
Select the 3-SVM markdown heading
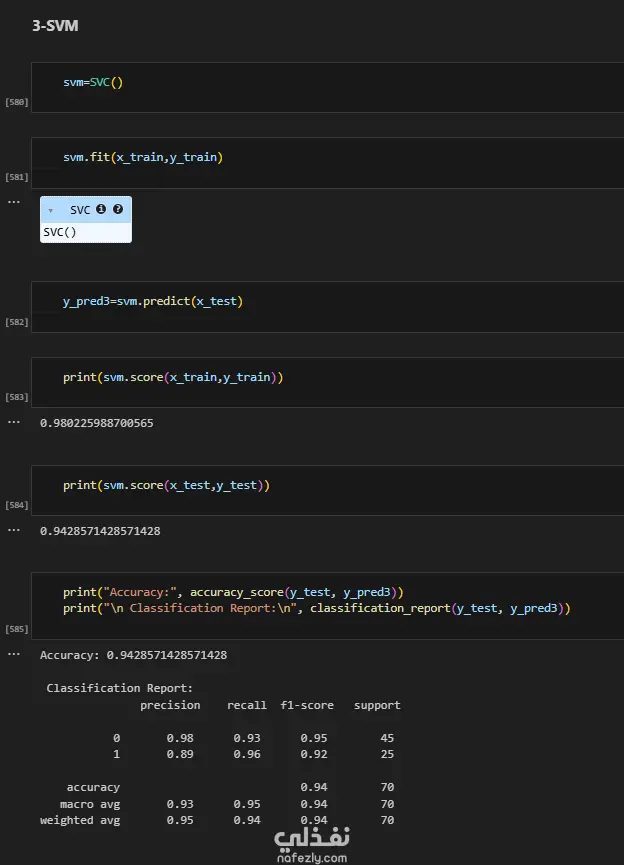[55, 26]
